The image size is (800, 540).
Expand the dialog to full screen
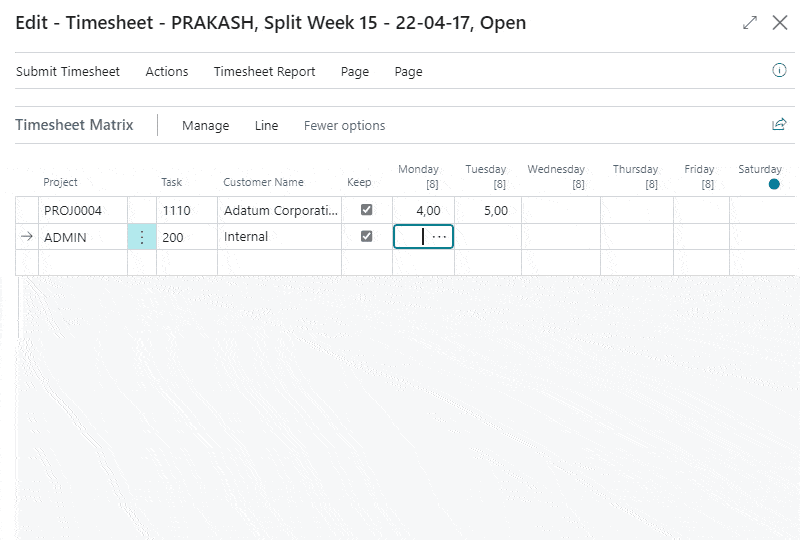[x=750, y=22]
